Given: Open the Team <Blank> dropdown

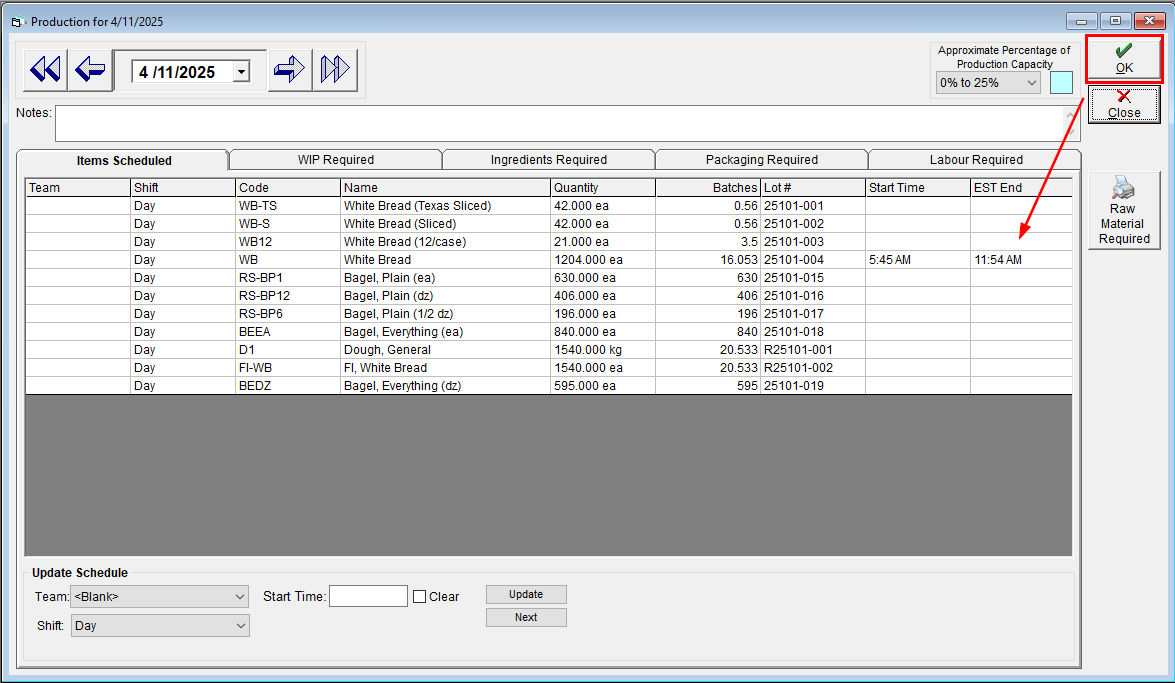Looking at the screenshot, I should pyautogui.click(x=160, y=597).
